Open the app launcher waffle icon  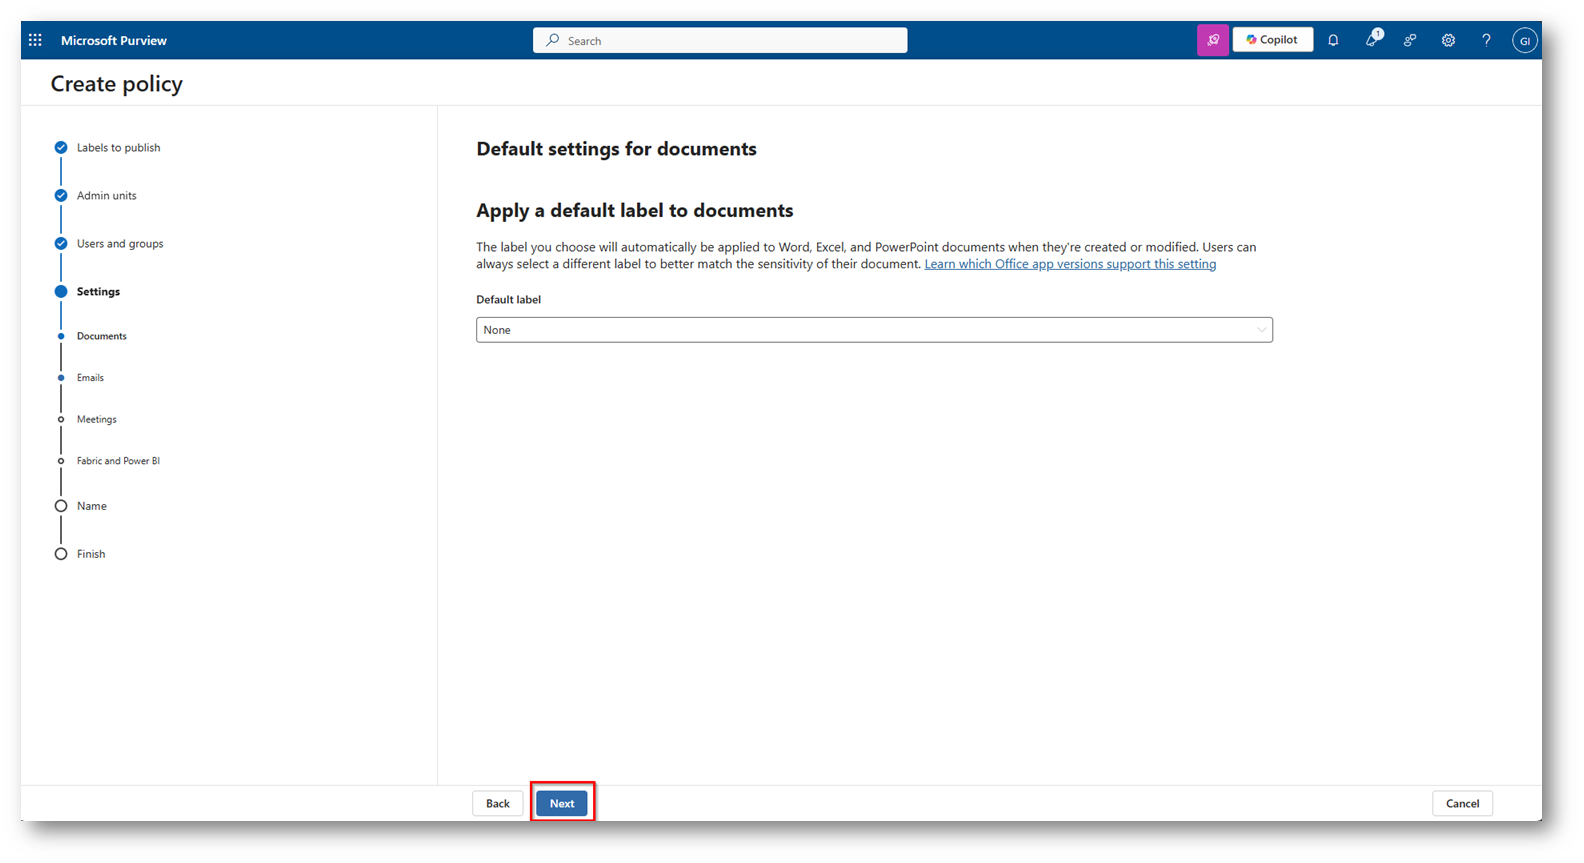pyautogui.click(x=35, y=40)
